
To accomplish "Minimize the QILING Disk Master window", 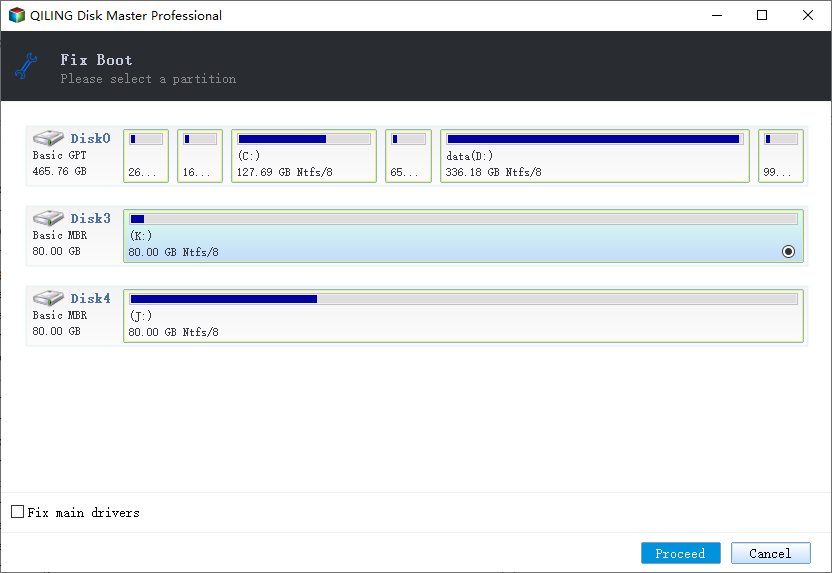I will click(717, 15).
